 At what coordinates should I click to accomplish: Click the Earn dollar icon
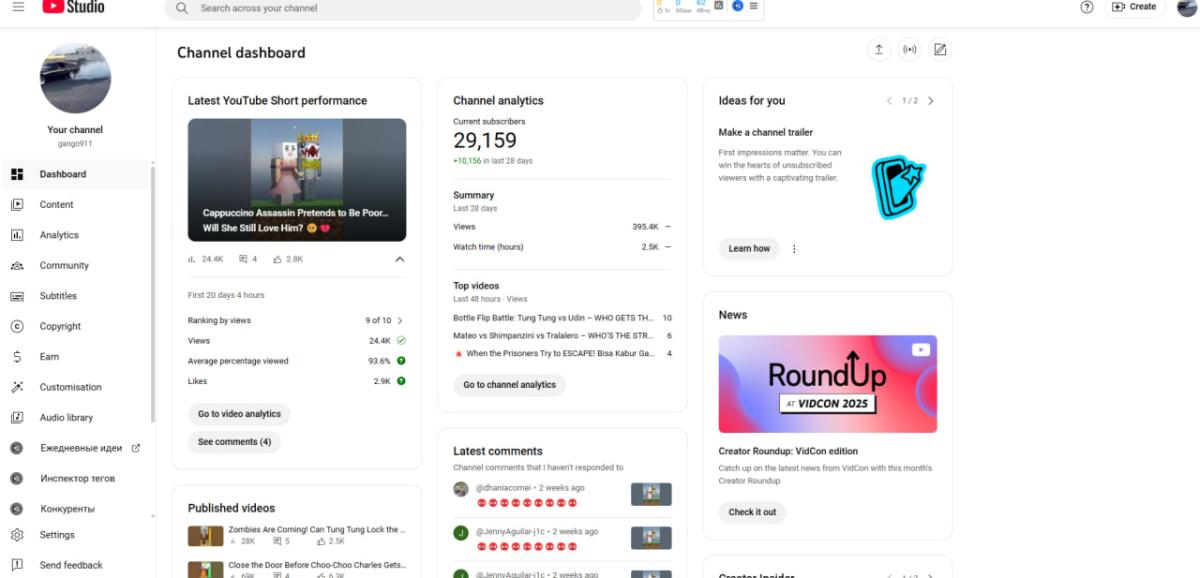[17, 357]
